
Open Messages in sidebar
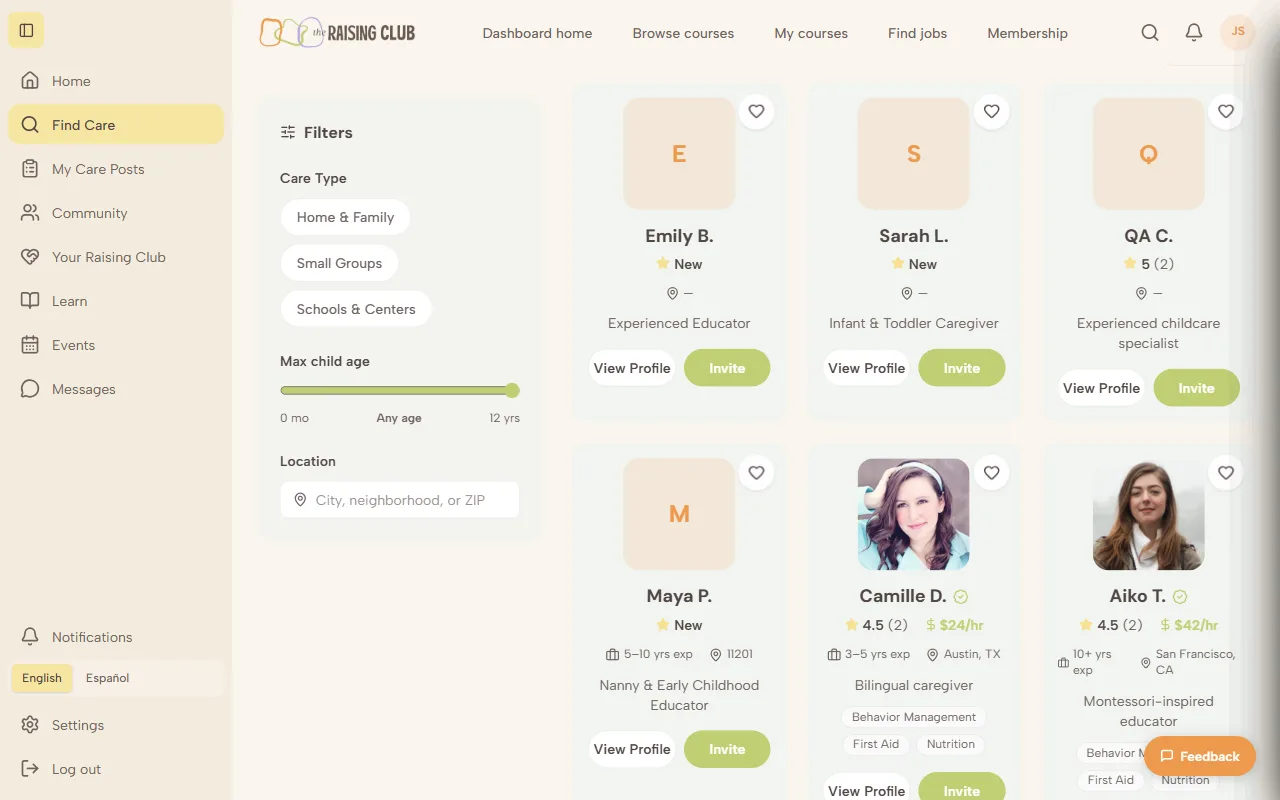(116, 389)
